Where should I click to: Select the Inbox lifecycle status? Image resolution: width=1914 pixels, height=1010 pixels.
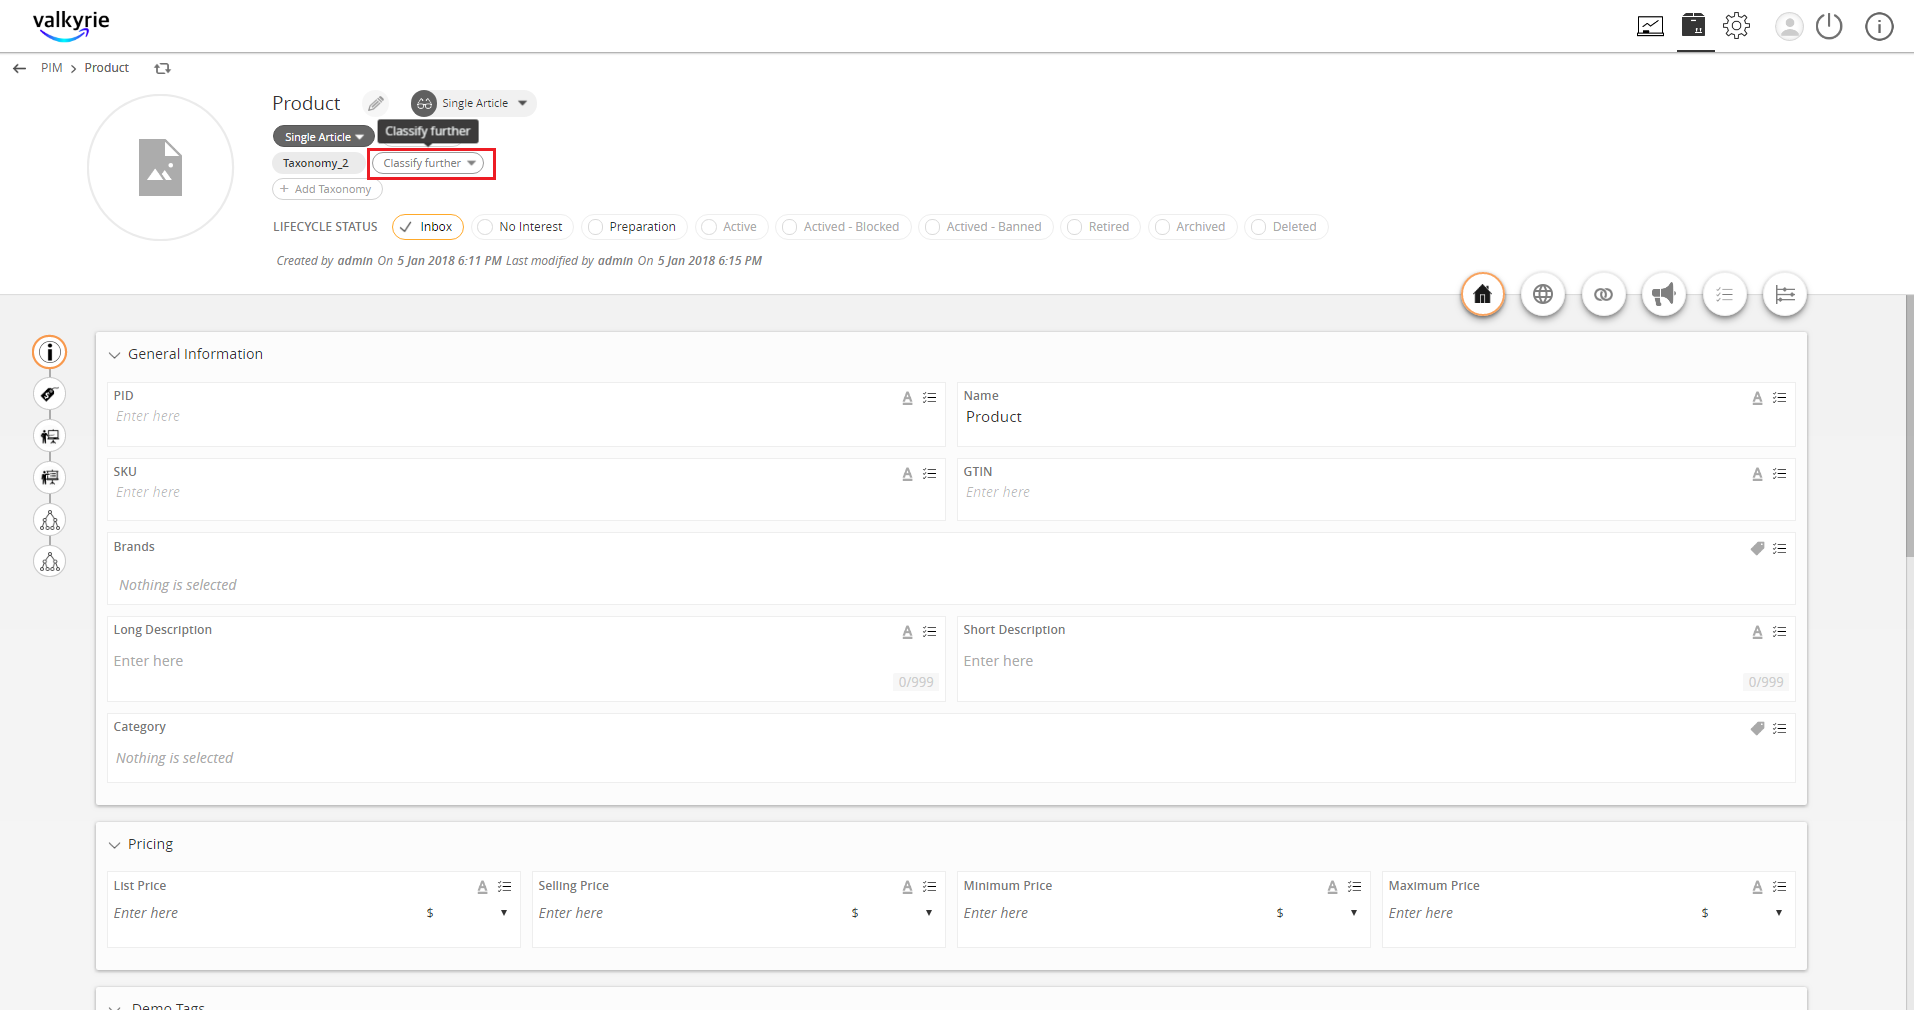pyautogui.click(x=428, y=227)
